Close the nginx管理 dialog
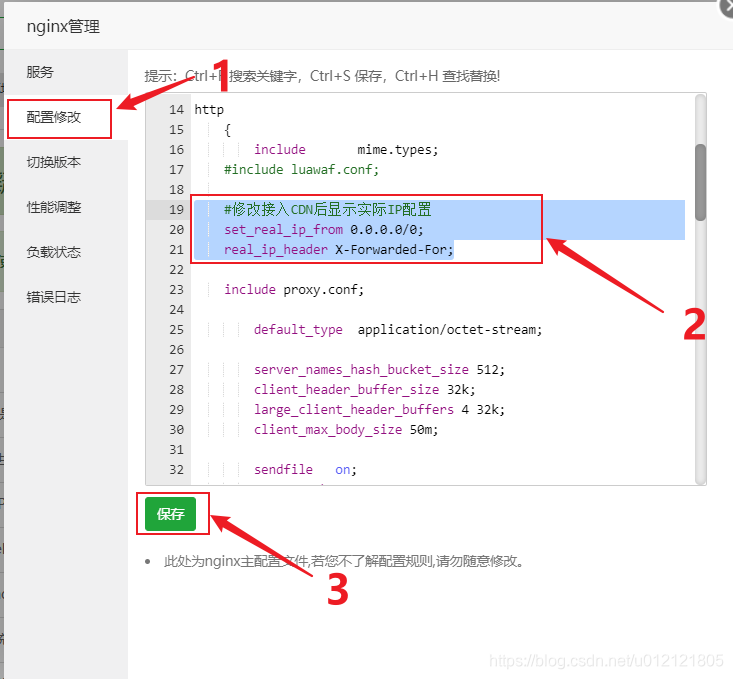Image resolution: width=733 pixels, height=679 pixels. pos(727,7)
